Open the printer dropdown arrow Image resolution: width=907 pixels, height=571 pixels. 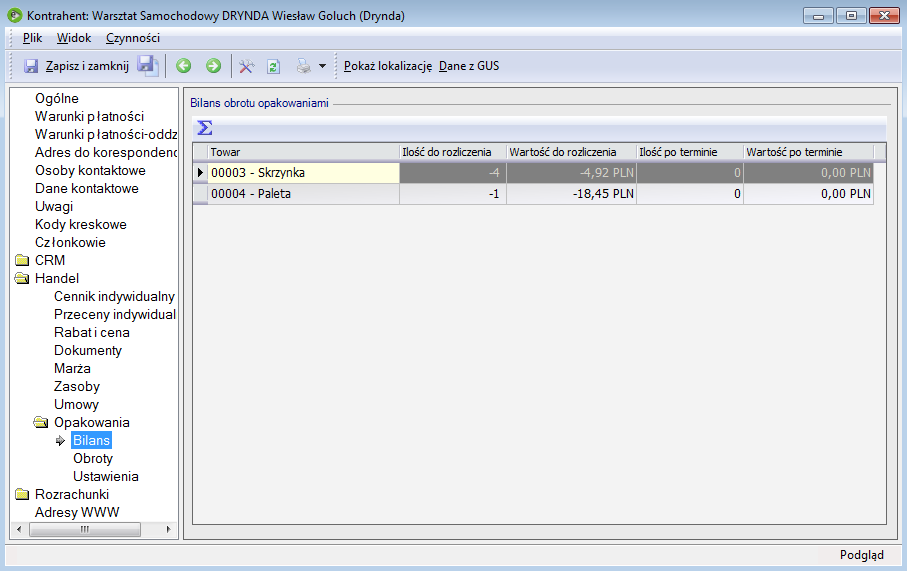[322, 67]
